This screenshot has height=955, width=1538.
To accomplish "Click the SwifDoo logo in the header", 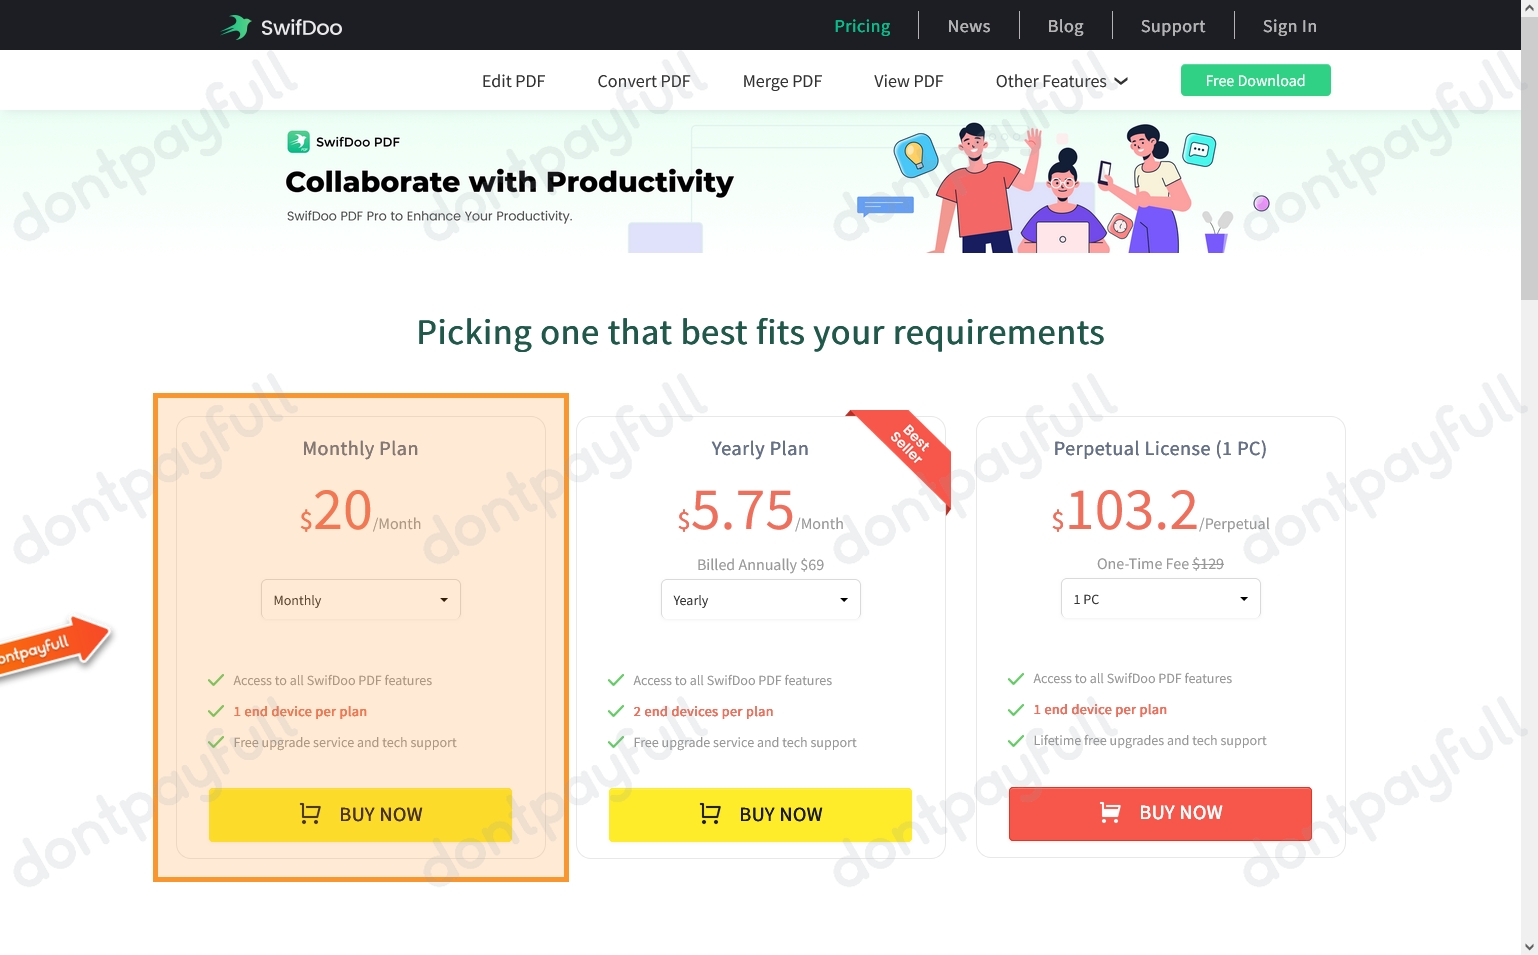I will pos(280,25).
